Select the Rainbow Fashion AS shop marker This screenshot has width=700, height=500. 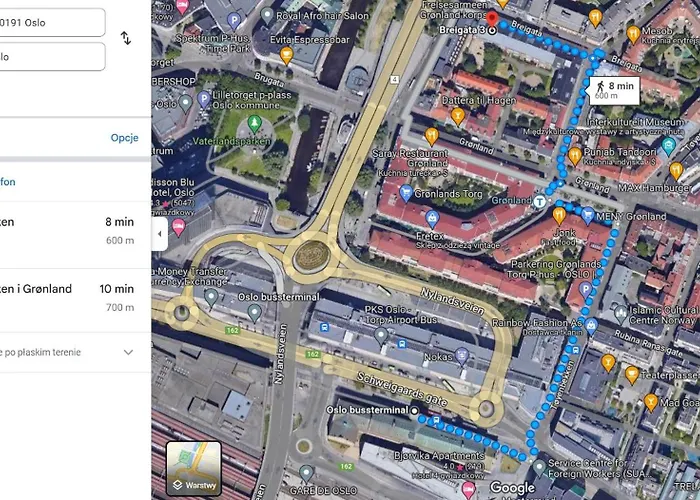591,325
